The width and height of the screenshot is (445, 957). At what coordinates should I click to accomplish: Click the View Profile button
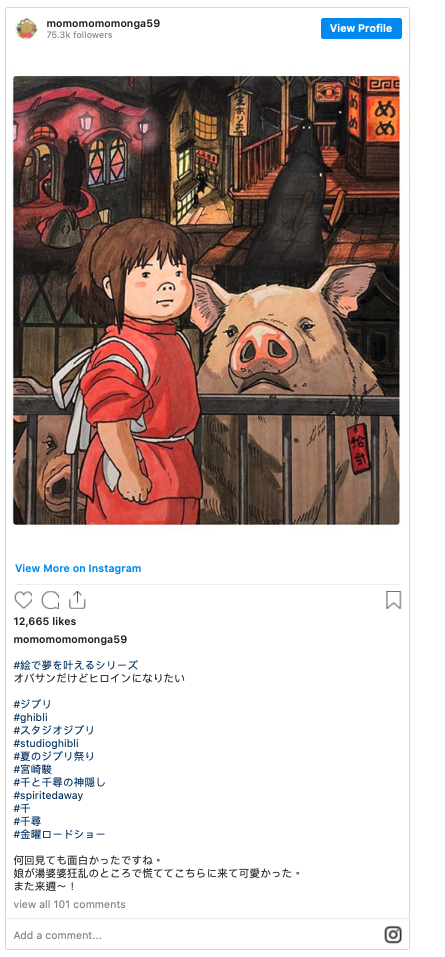[361, 28]
